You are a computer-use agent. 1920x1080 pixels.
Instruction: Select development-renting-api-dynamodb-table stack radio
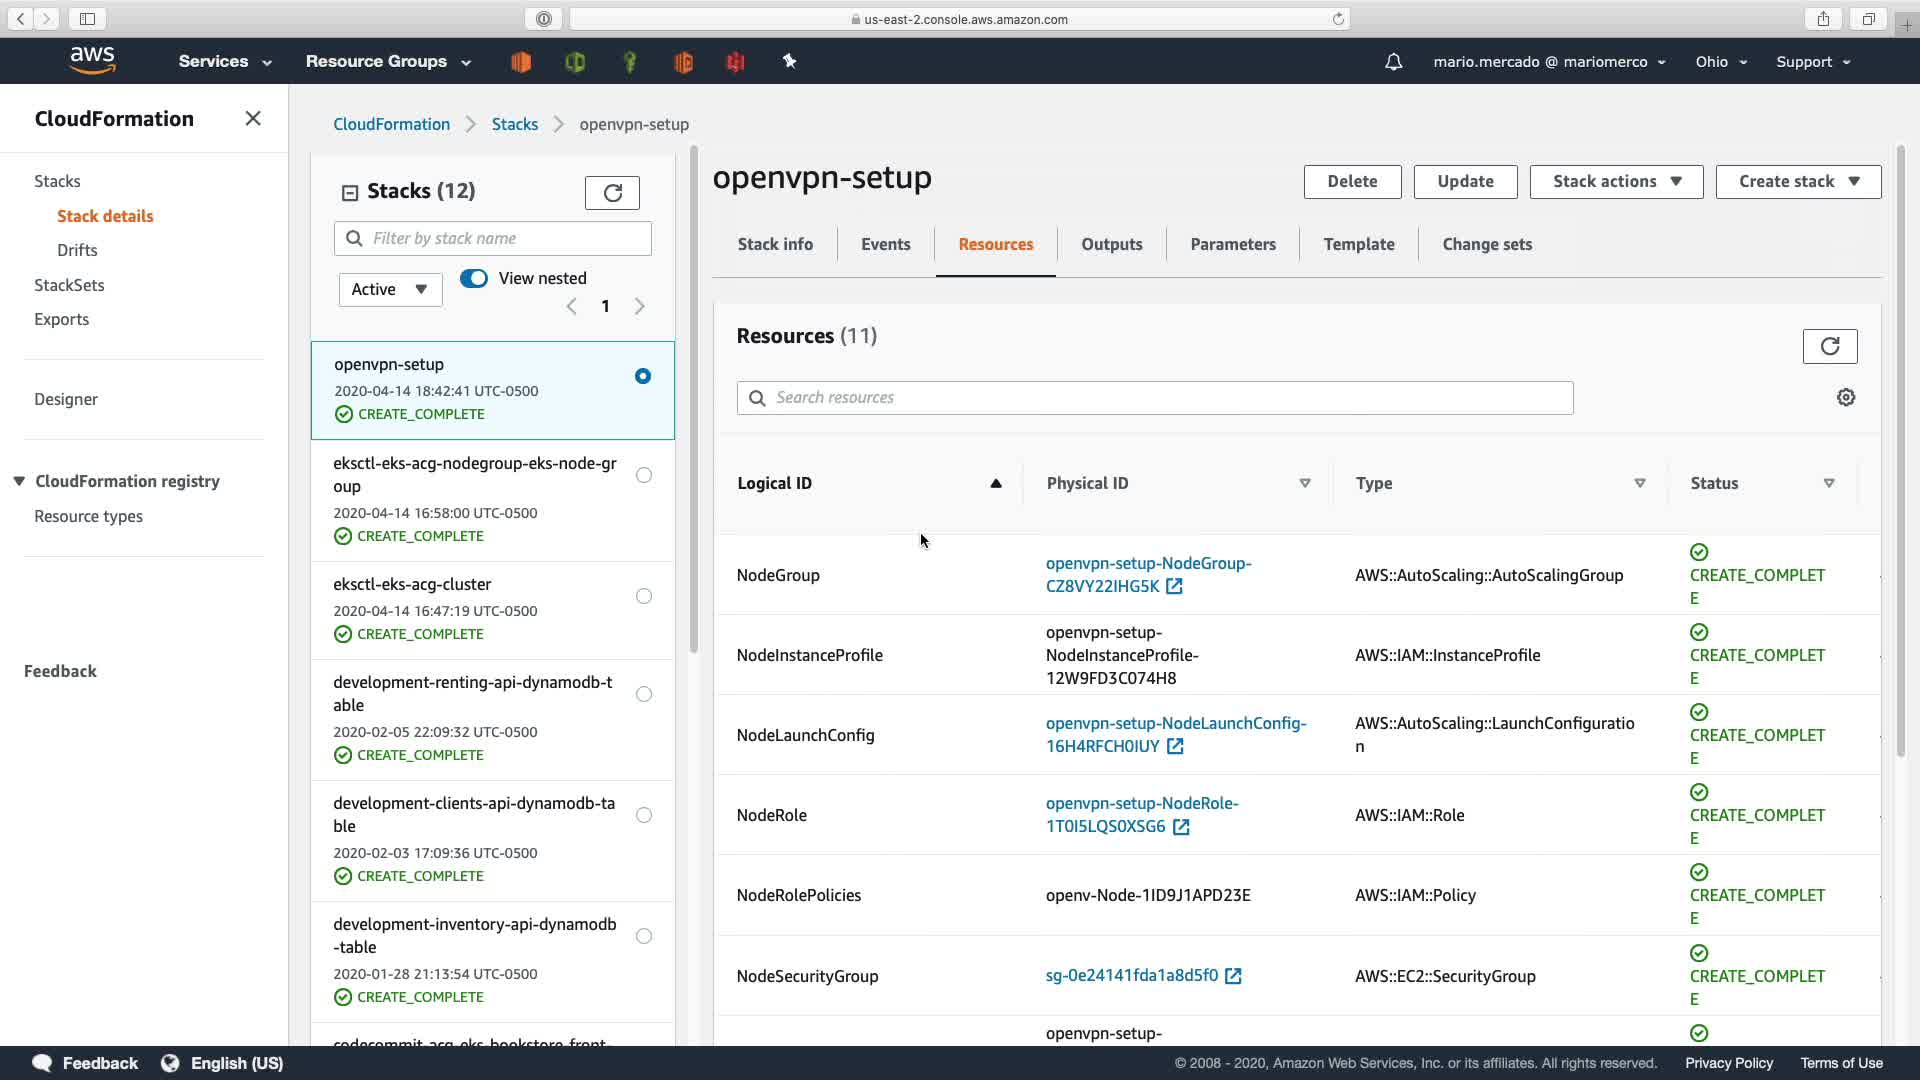(644, 694)
